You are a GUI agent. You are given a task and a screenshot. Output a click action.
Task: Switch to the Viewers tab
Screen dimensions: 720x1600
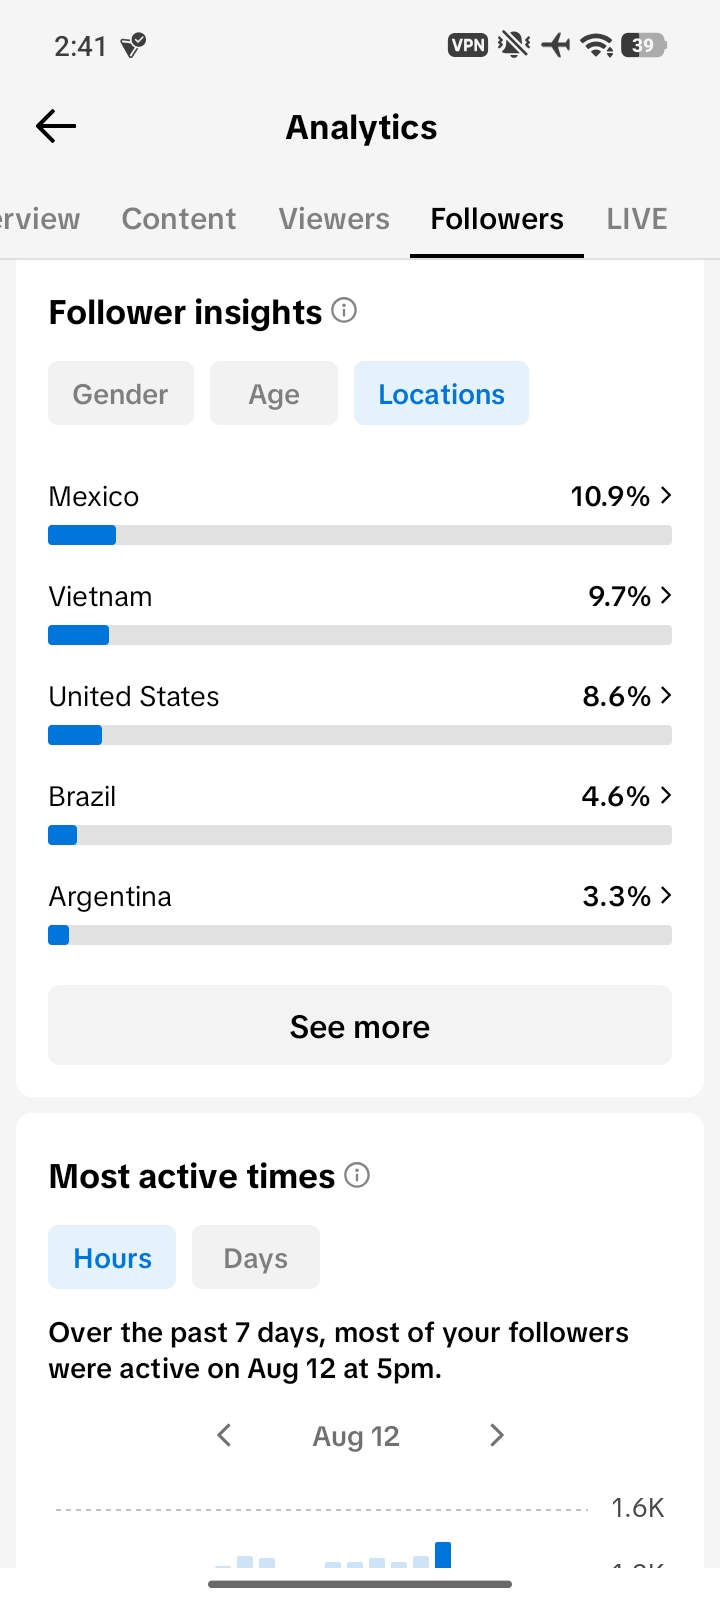coord(334,219)
